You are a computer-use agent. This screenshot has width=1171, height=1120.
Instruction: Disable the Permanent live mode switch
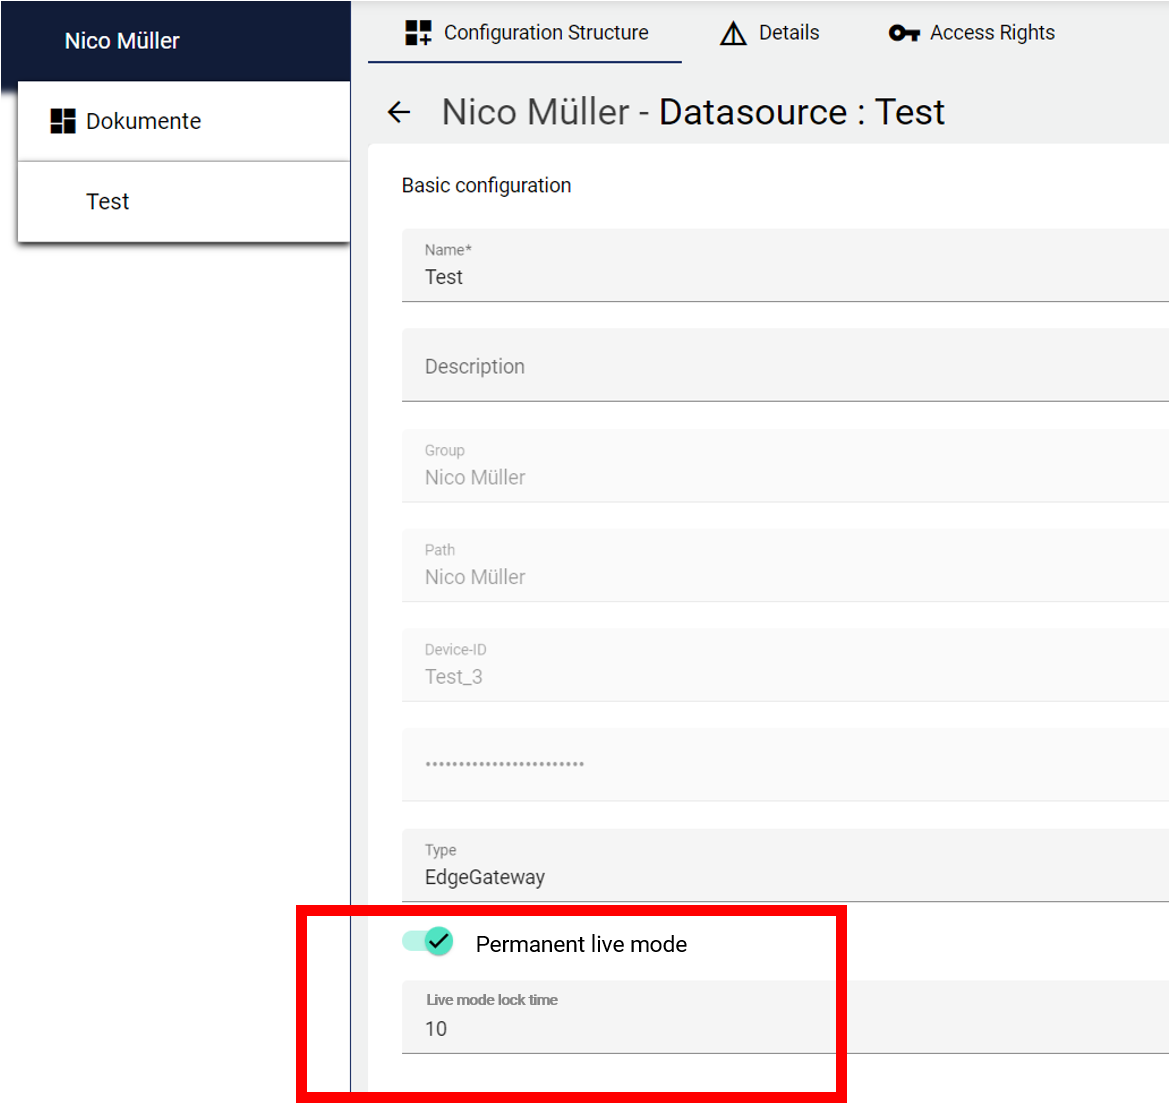428,942
